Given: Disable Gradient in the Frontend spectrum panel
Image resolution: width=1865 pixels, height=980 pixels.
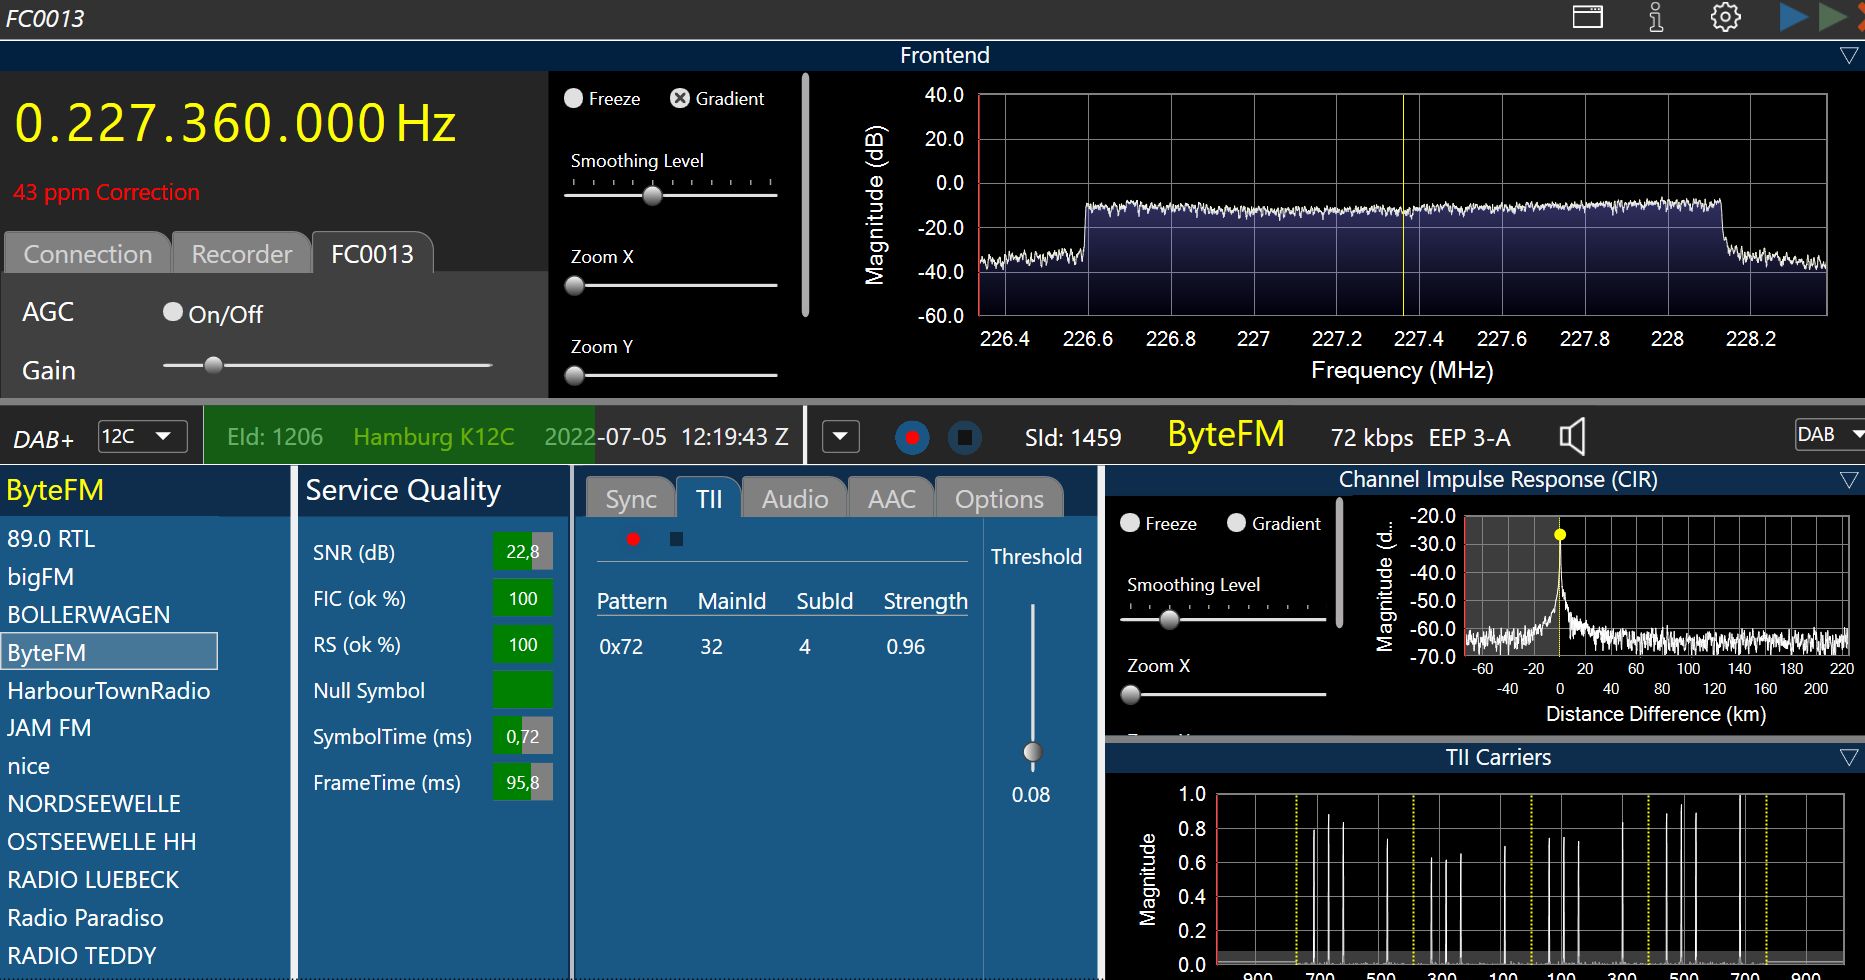Looking at the screenshot, I should (680, 98).
